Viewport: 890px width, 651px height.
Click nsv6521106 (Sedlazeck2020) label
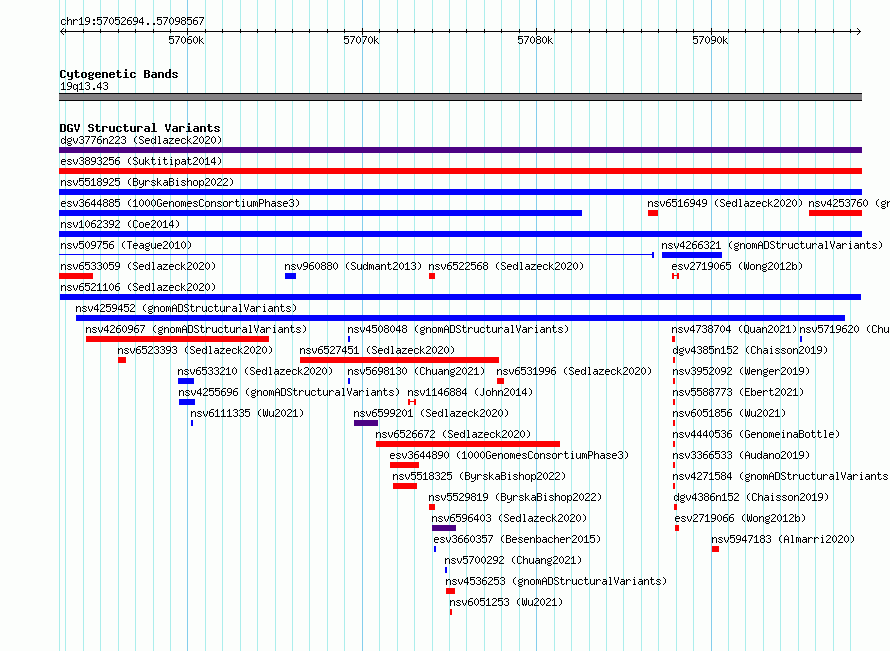click(x=138, y=287)
